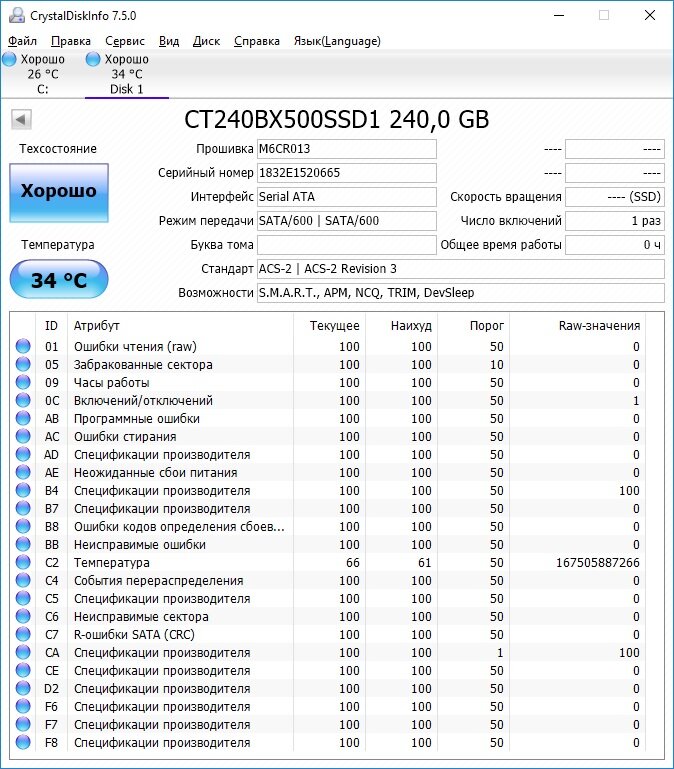Select the R-ошибки SATA (CRC) row

click(x=328, y=634)
